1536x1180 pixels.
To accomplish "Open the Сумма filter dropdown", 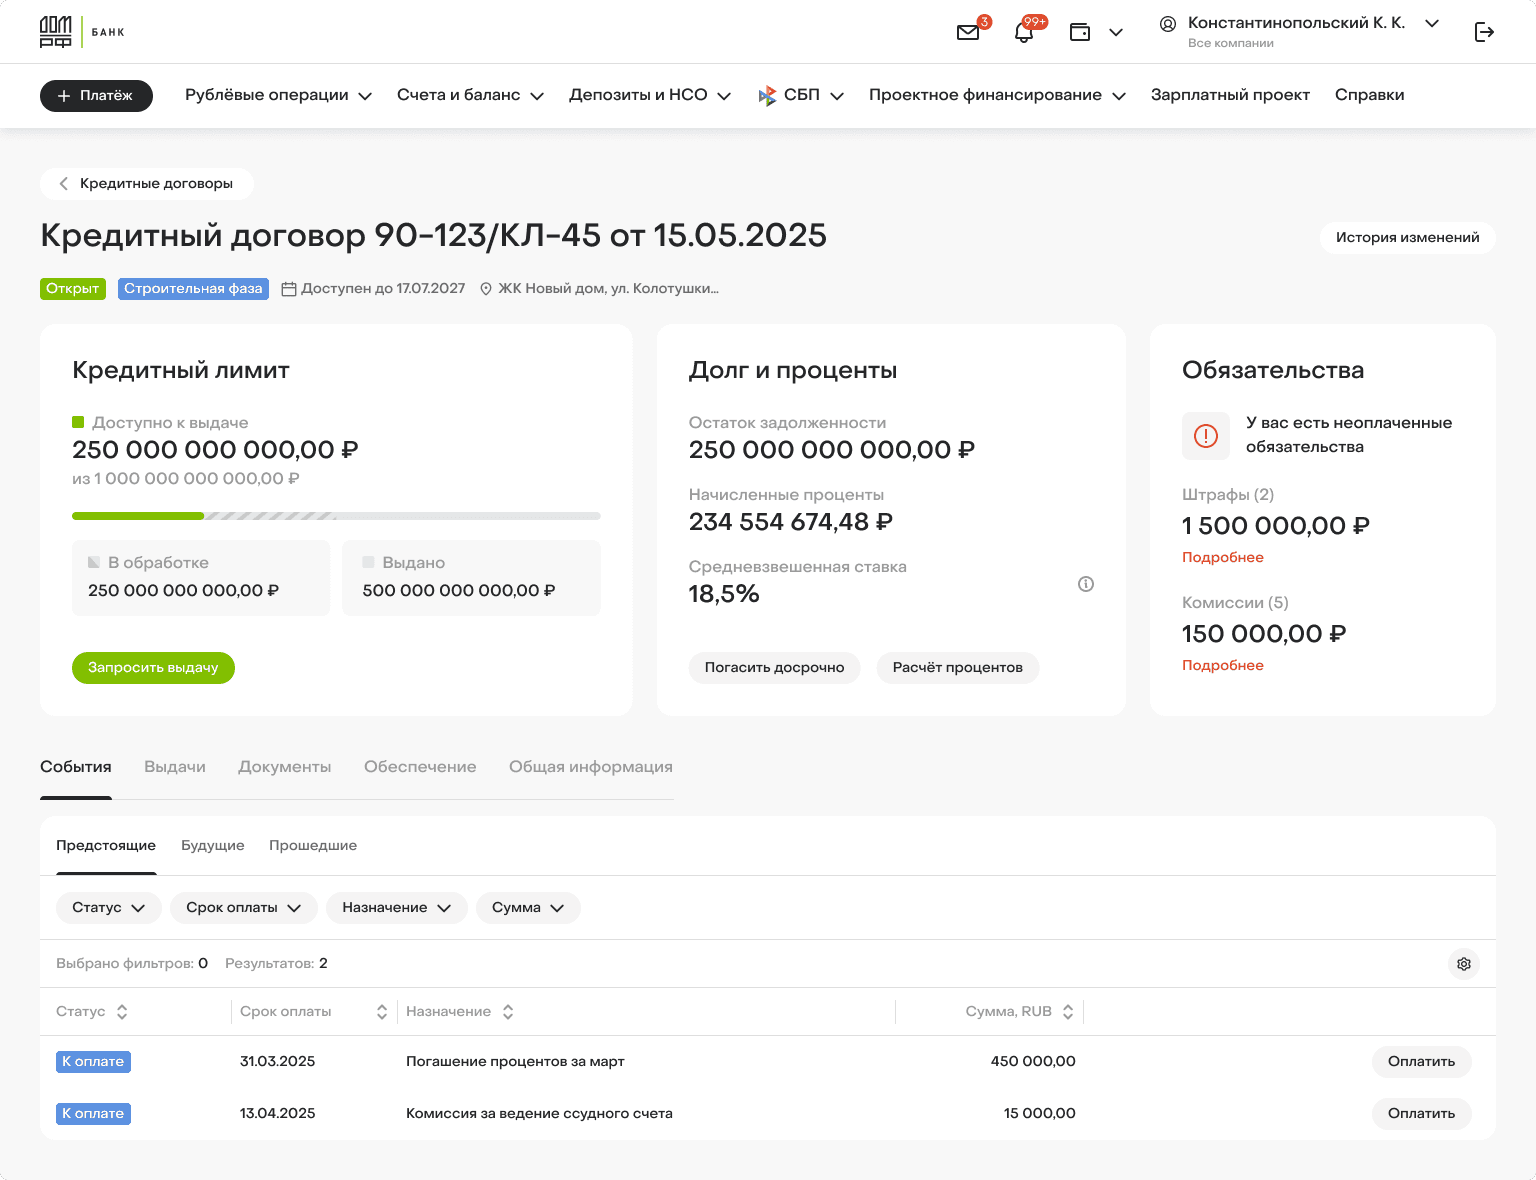I will click(x=528, y=908).
